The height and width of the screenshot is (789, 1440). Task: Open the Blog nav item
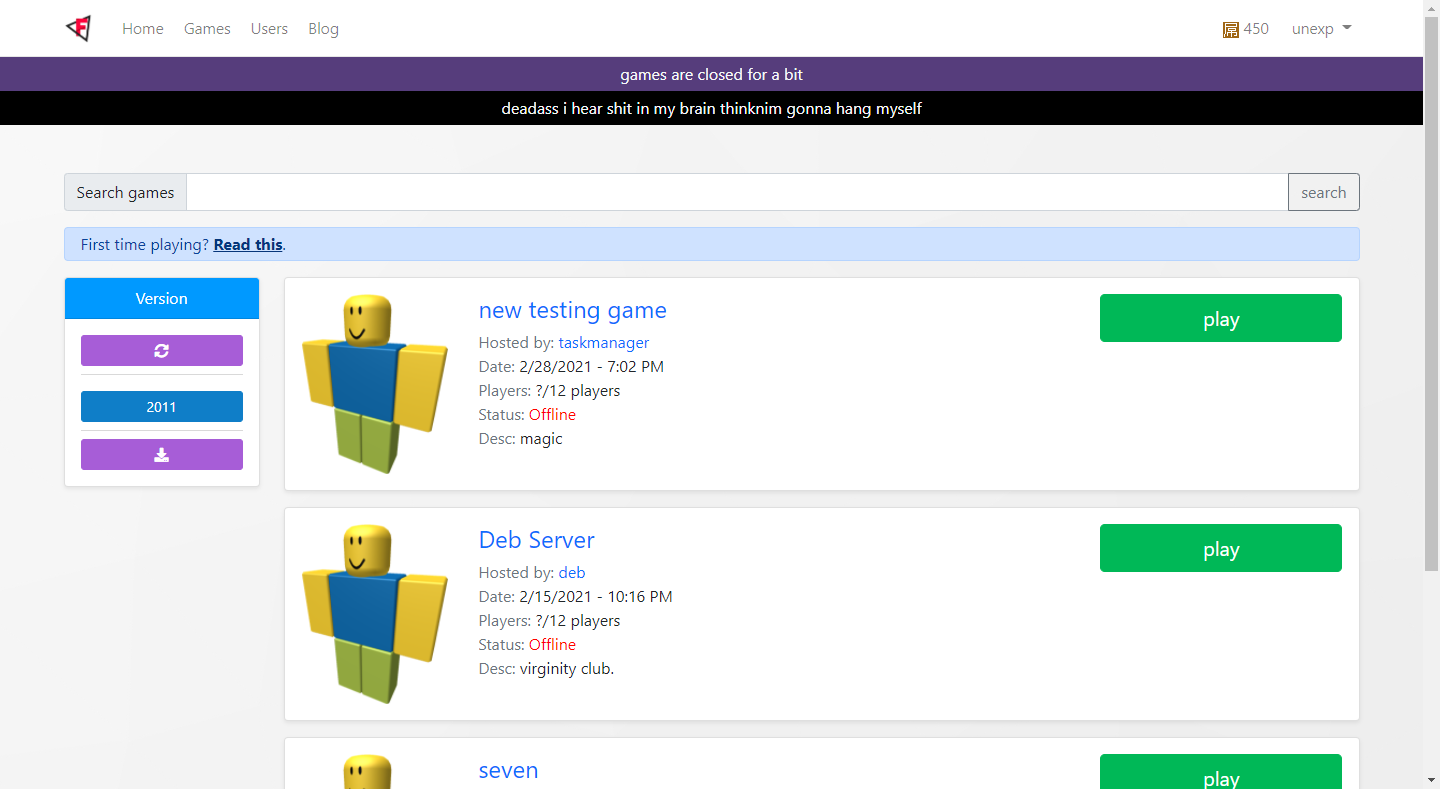(323, 29)
